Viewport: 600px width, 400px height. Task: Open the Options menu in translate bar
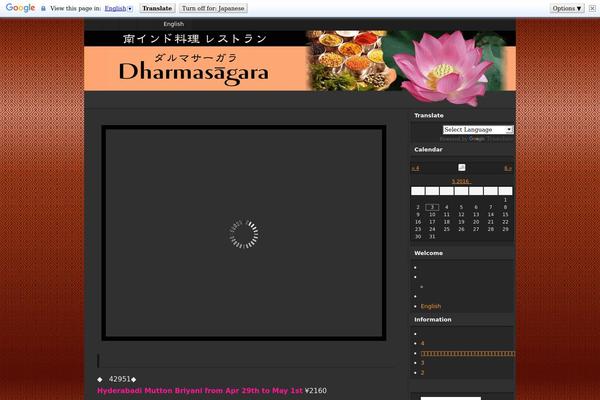[x=567, y=8]
